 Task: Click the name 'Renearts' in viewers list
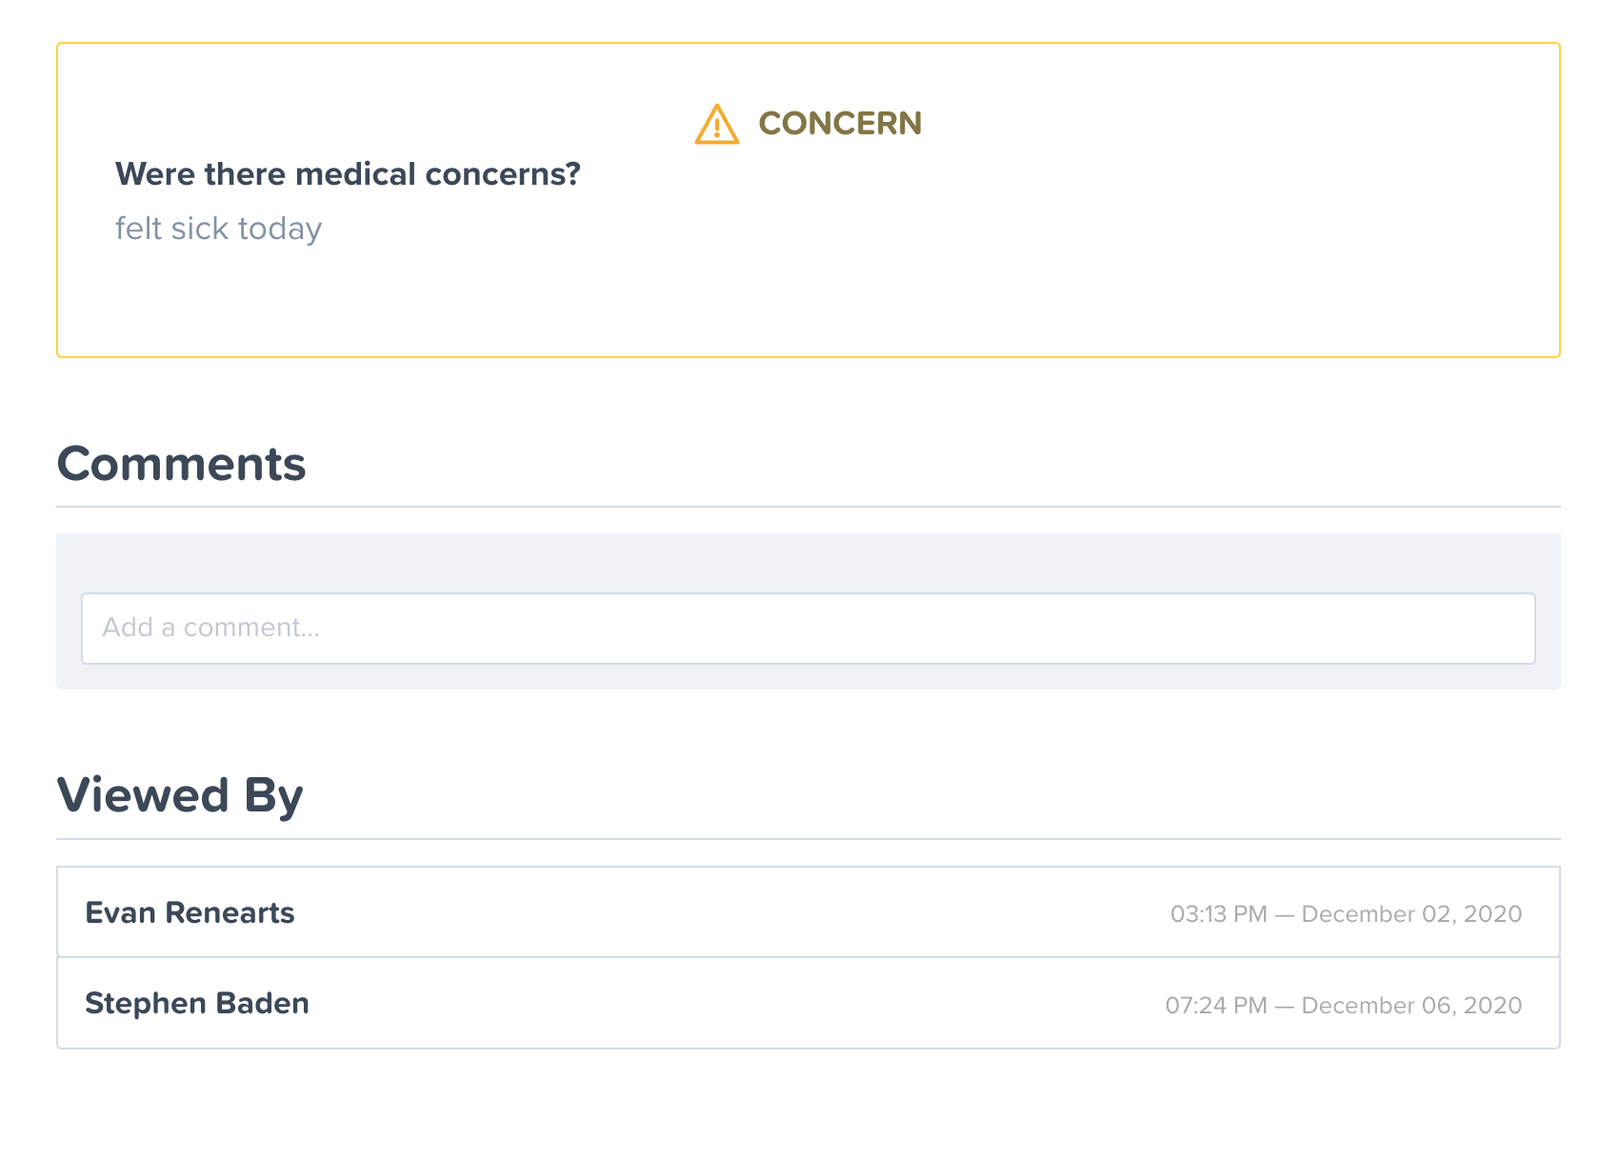[x=229, y=913]
